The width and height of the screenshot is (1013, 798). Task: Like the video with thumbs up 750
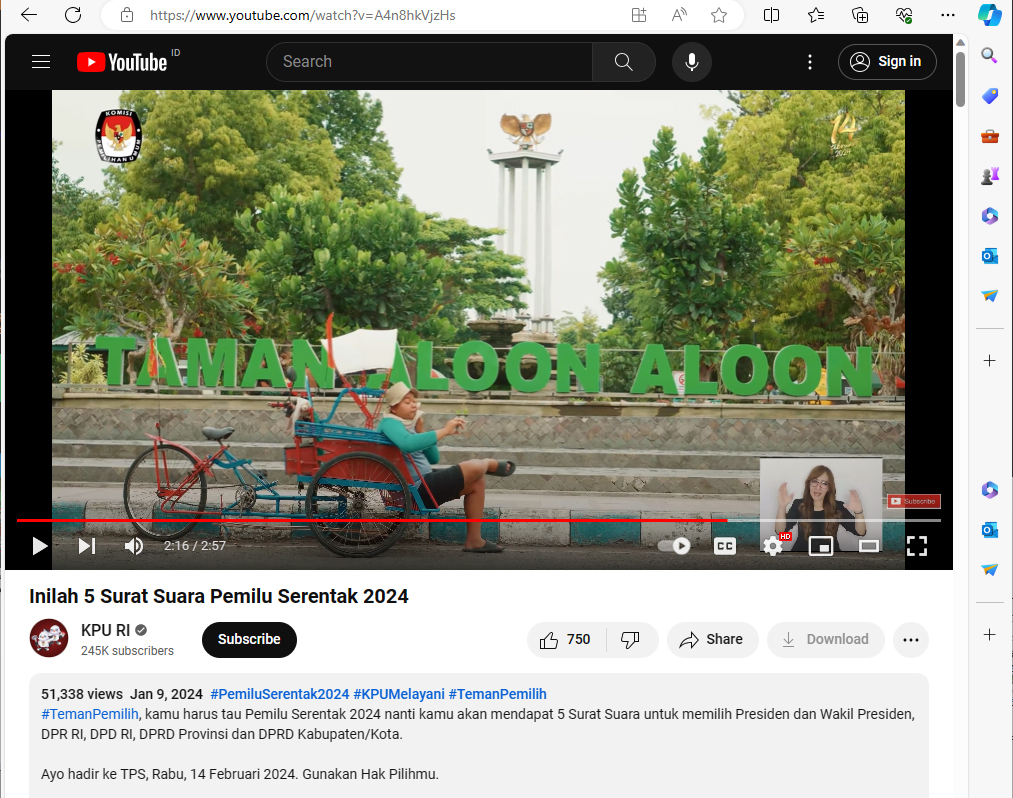566,640
